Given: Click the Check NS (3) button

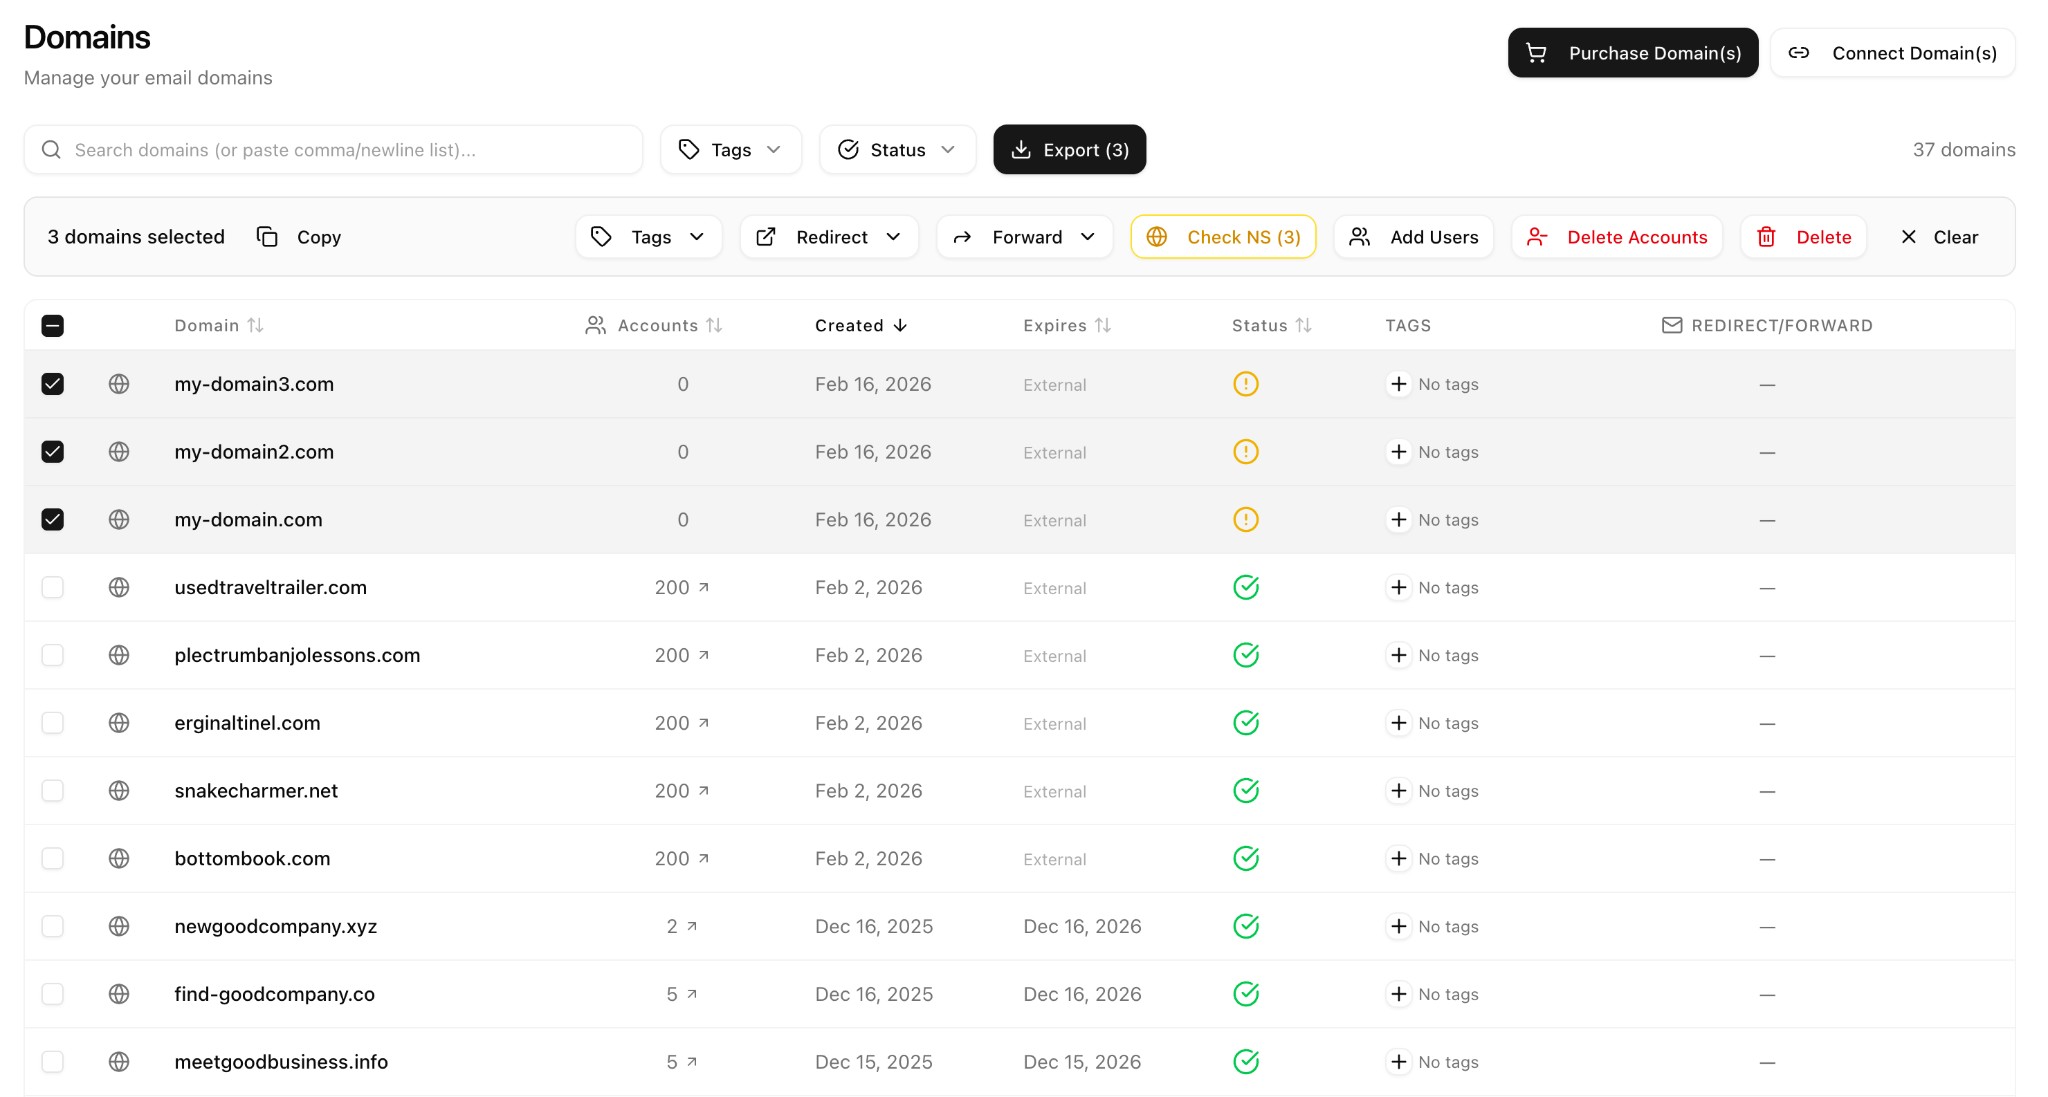Looking at the screenshot, I should pos(1223,237).
